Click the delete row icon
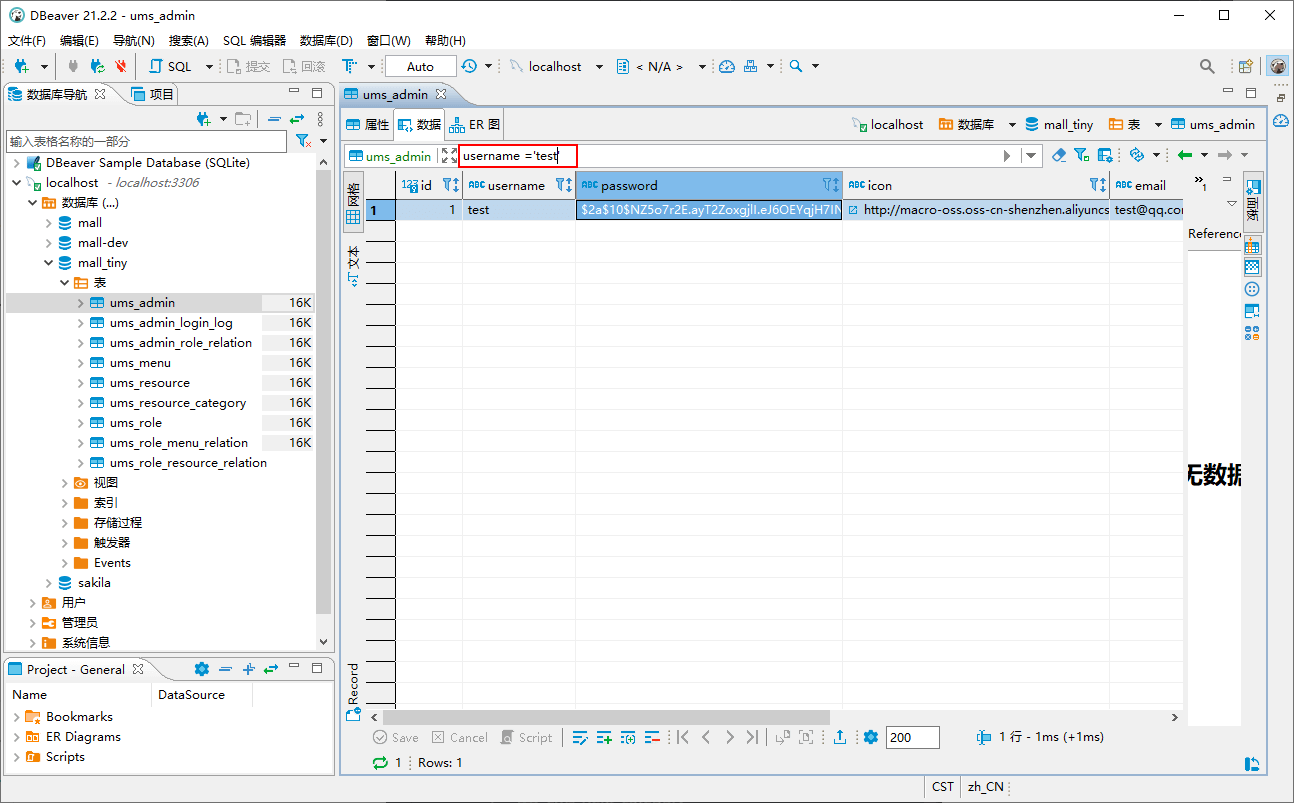Viewport: 1294px width, 803px height. (x=652, y=737)
